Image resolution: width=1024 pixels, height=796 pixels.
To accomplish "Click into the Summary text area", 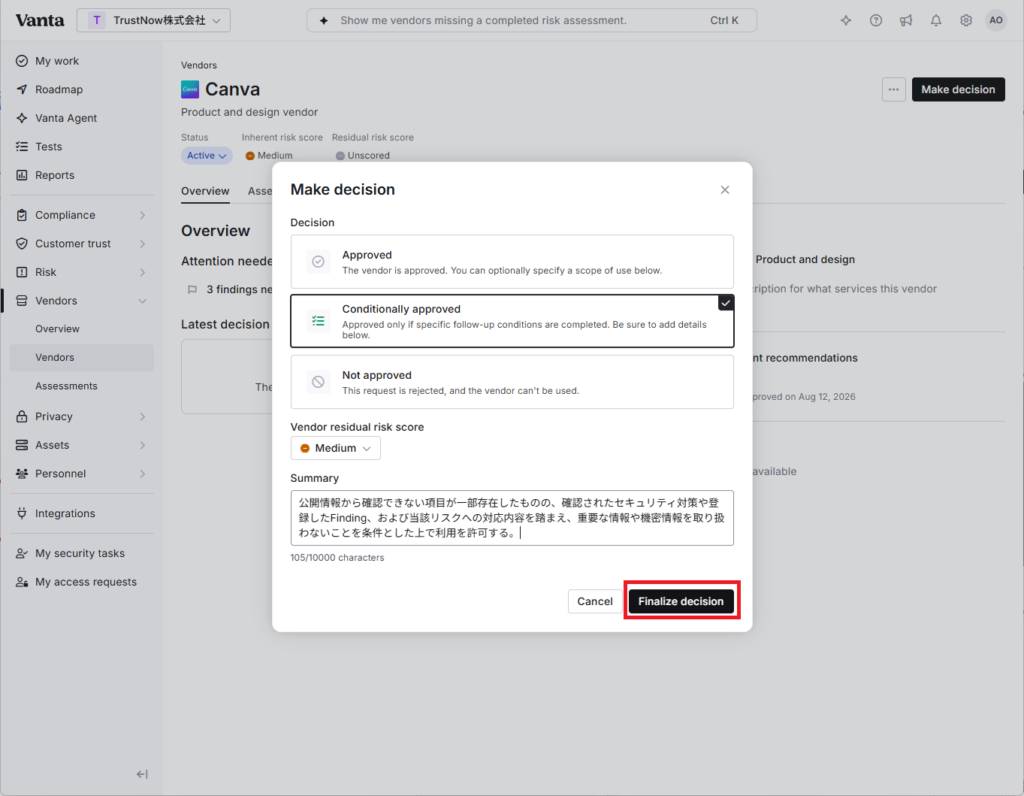I will coord(511,518).
